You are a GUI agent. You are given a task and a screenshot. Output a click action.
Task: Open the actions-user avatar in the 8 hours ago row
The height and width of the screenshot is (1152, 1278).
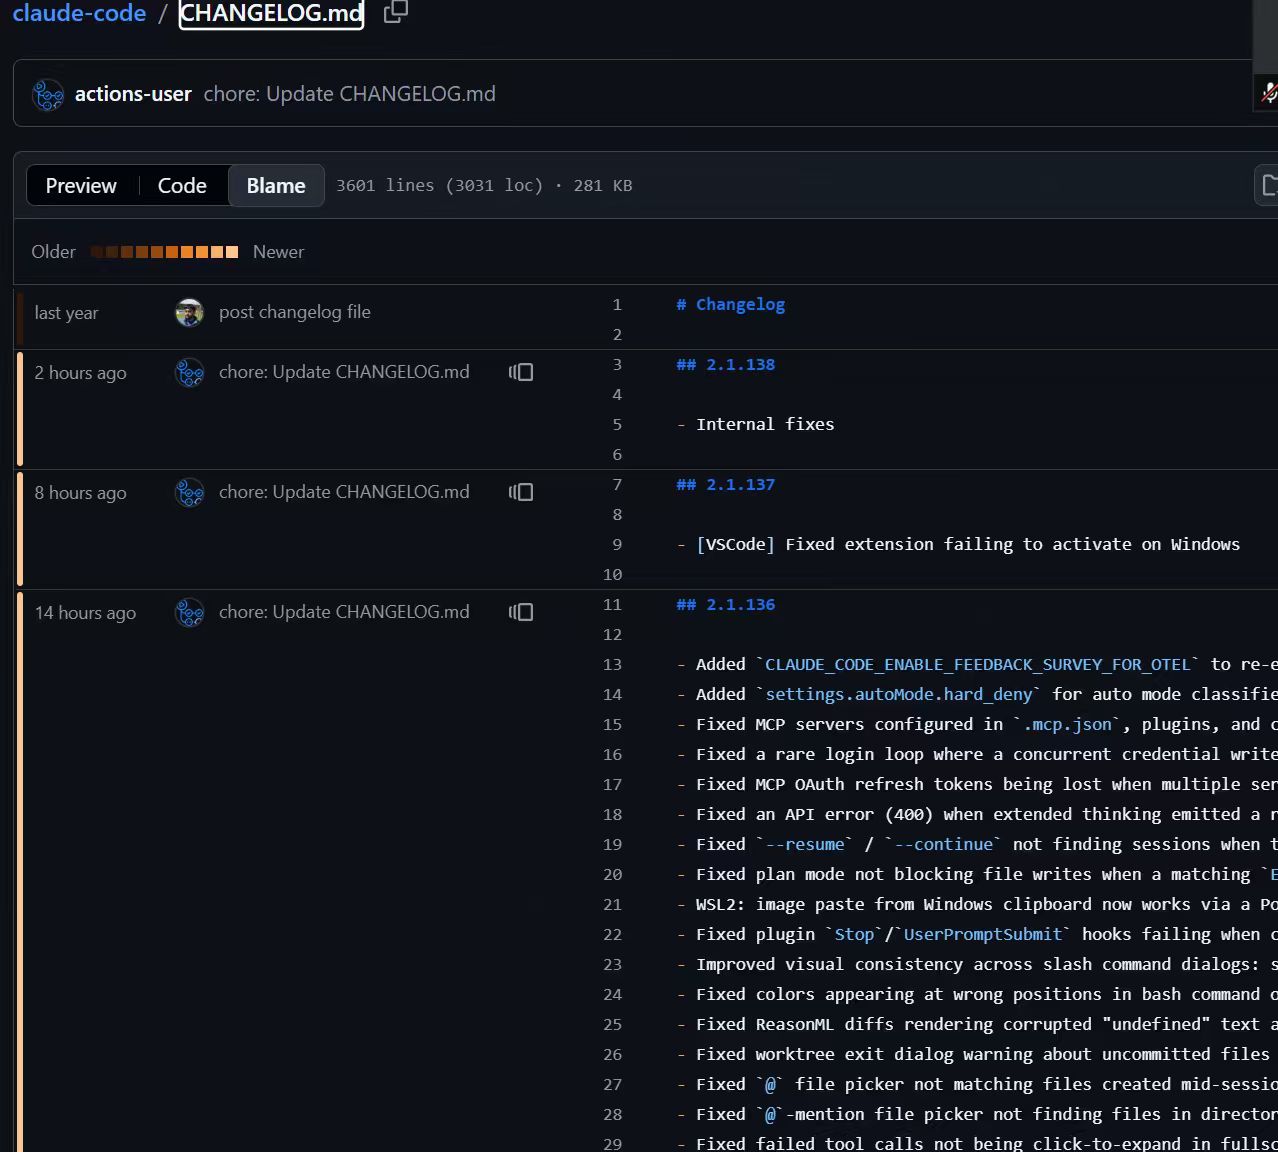coord(189,493)
